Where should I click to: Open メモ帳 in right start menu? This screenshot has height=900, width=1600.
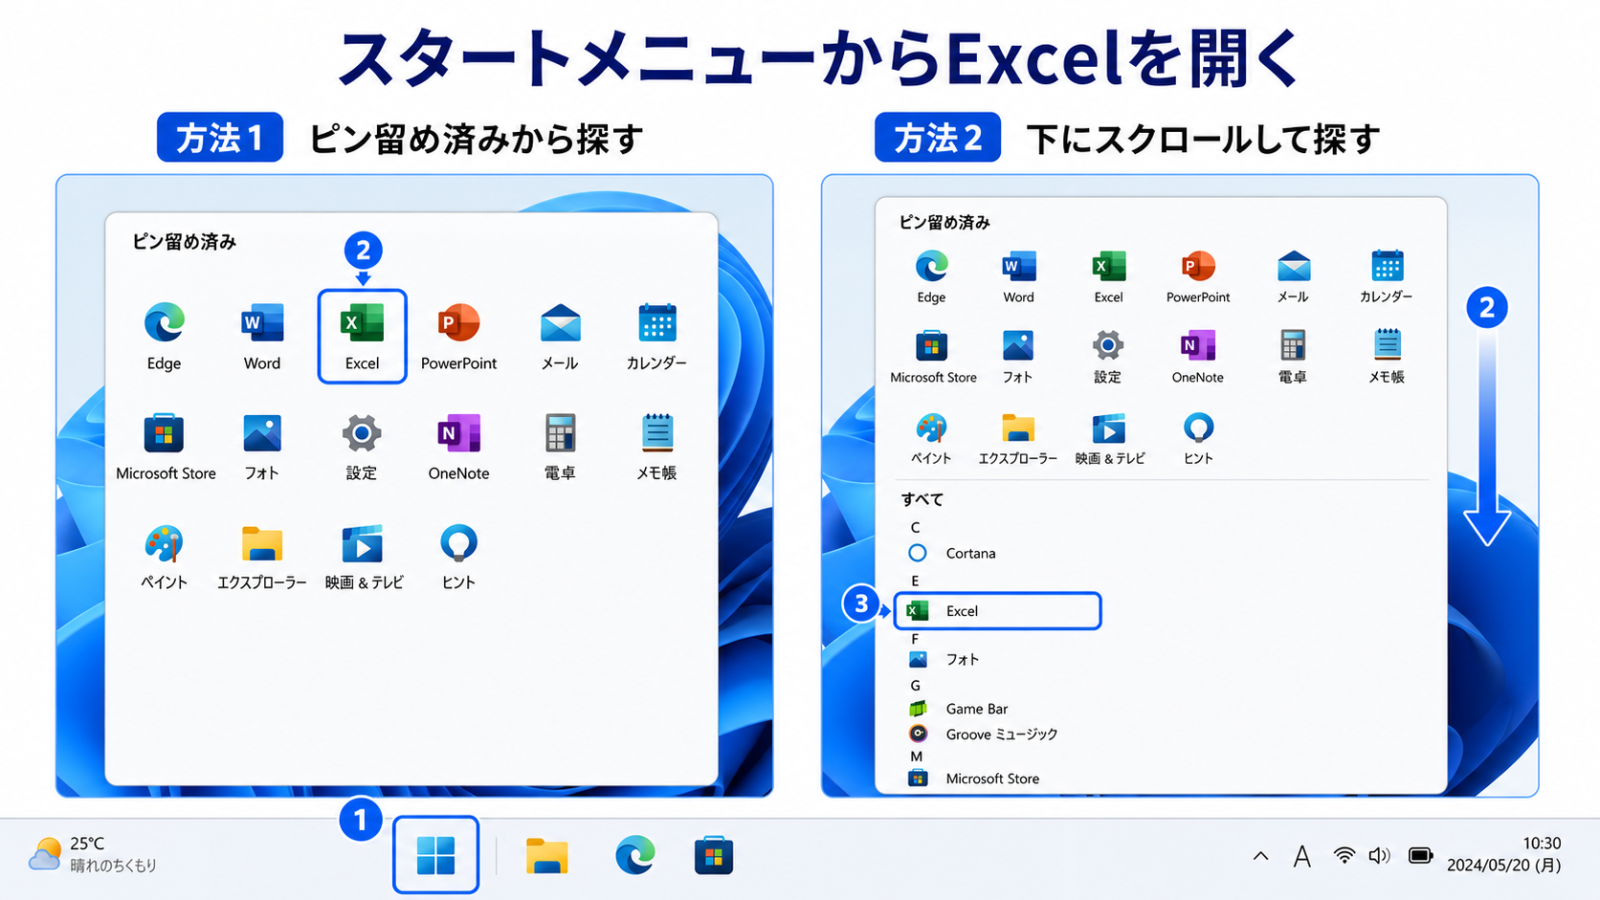[1387, 357]
